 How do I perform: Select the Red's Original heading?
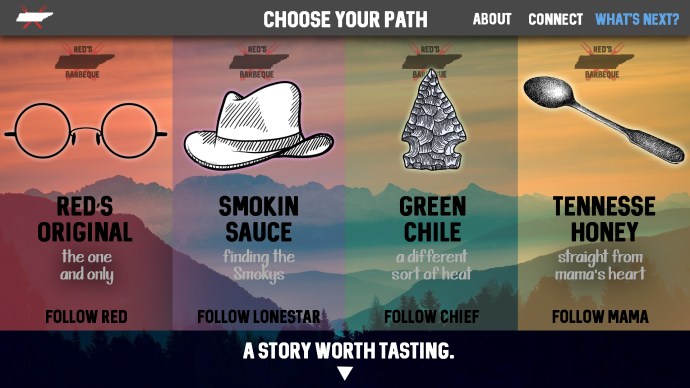point(85,219)
